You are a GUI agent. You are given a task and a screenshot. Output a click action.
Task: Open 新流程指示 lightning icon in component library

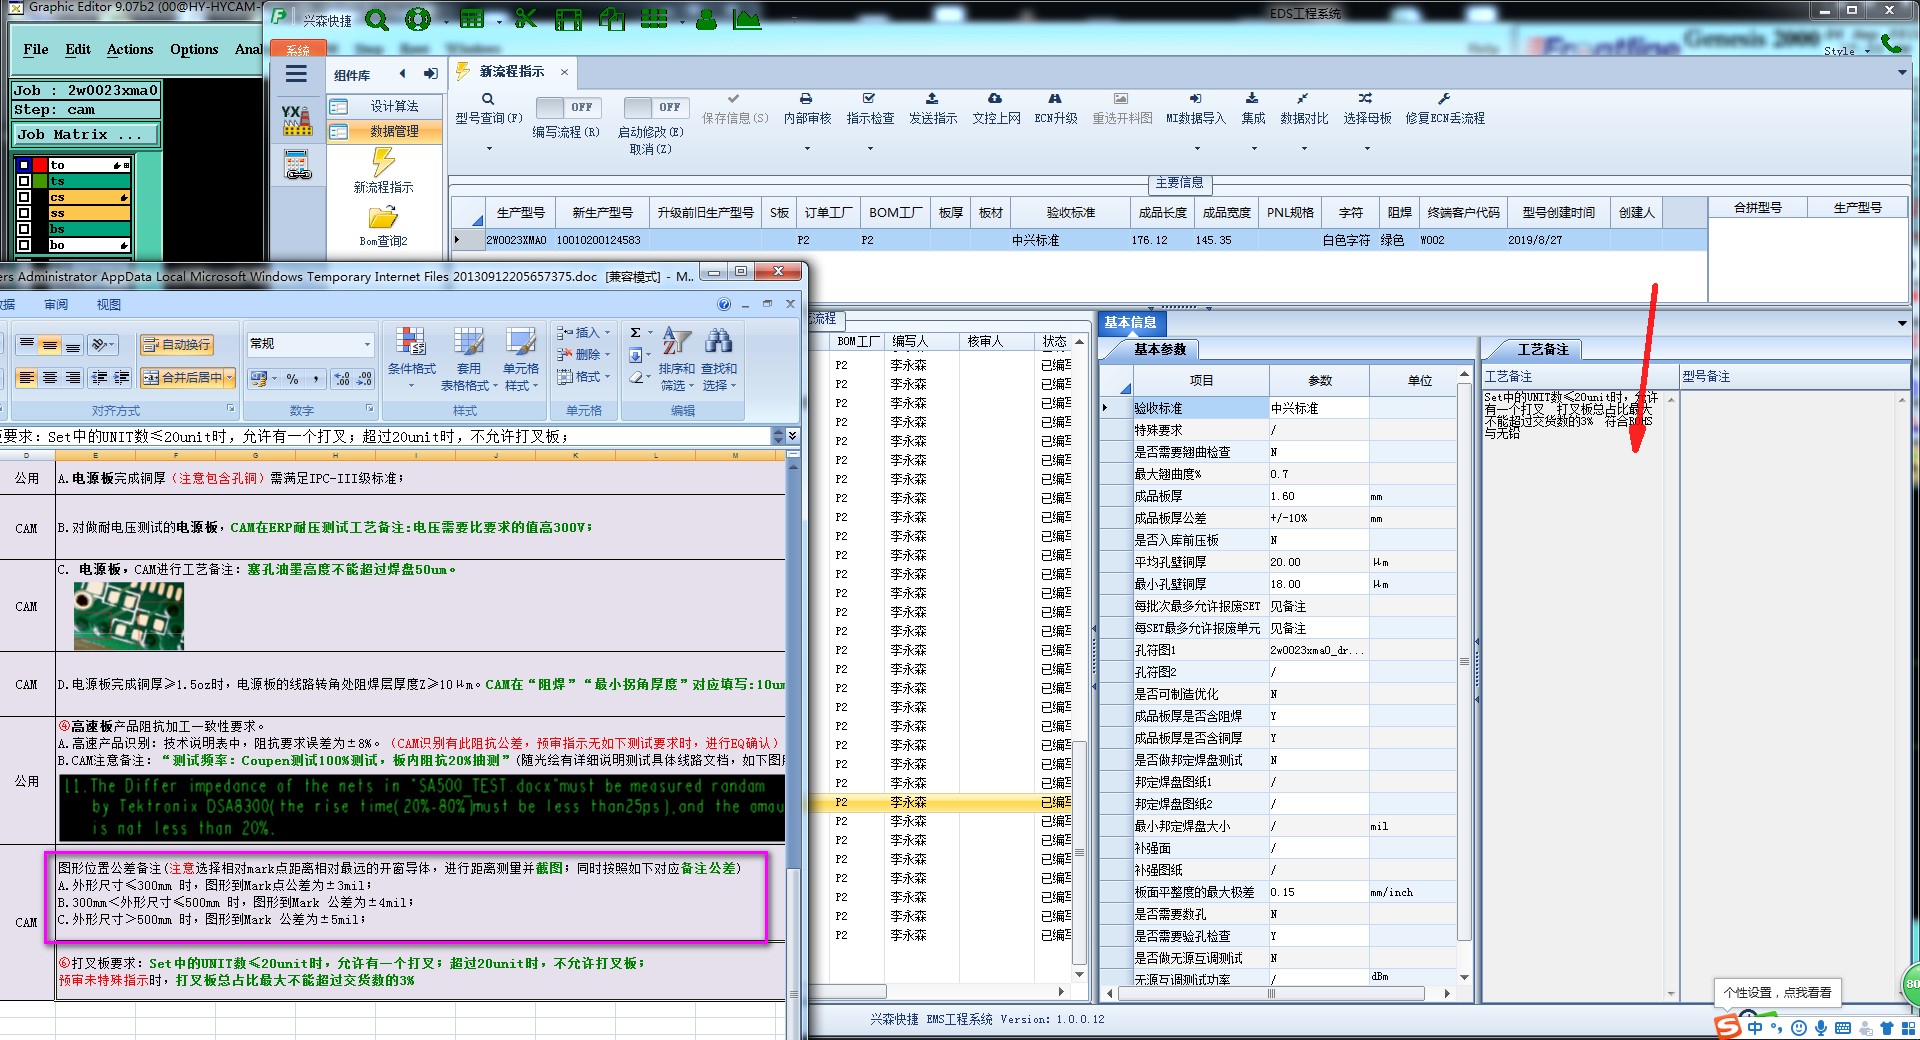point(383,161)
